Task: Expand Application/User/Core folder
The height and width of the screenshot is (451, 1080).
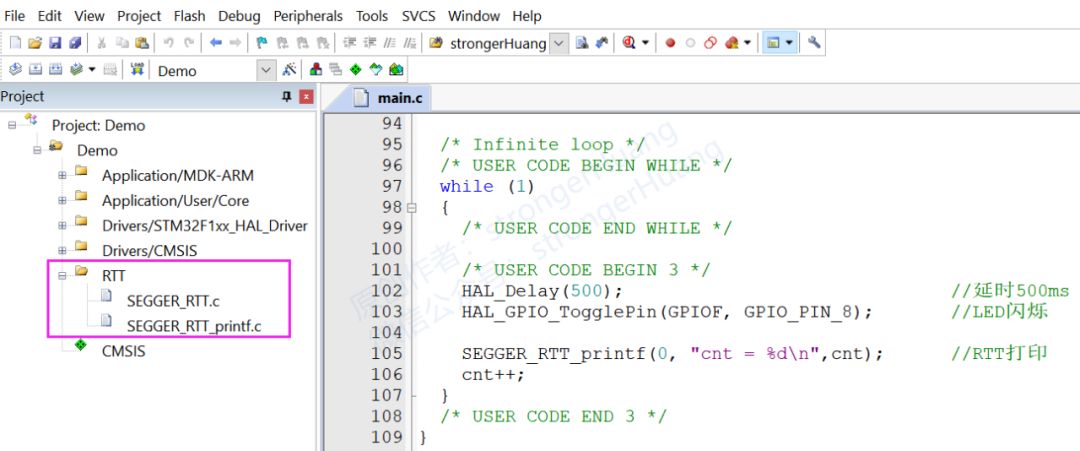Action: (x=63, y=200)
